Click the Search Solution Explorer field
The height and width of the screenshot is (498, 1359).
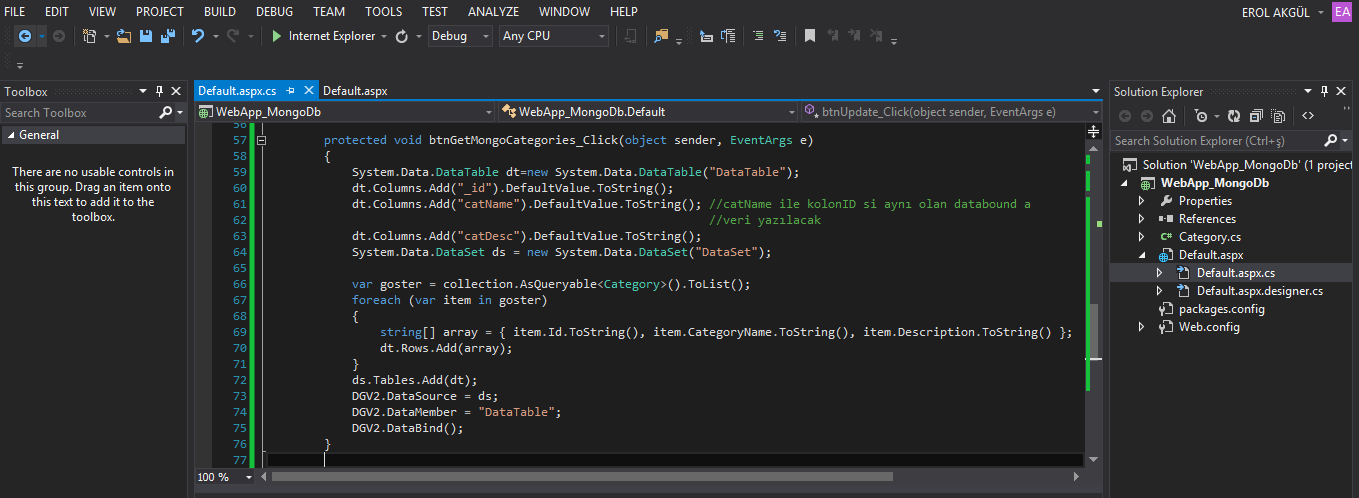tap(1215, 141)
